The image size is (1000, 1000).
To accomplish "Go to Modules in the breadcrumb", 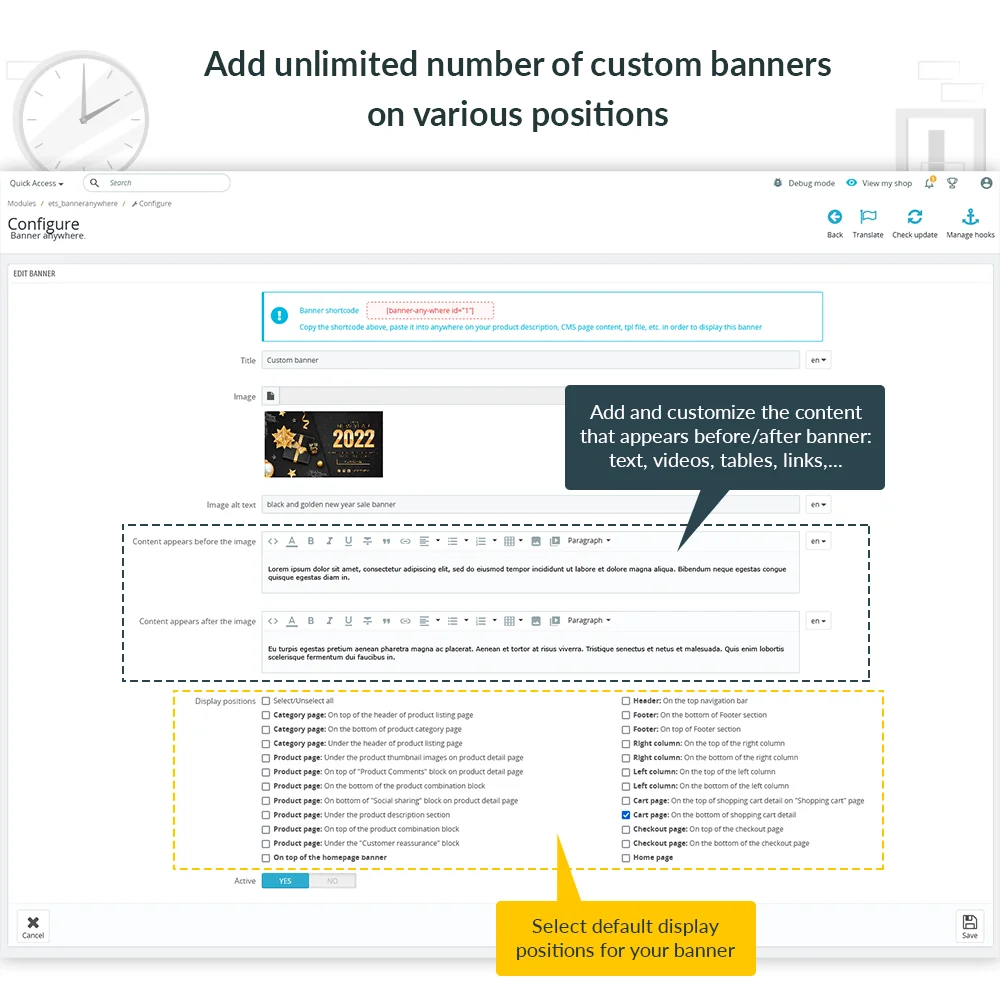I will [22, 204].
